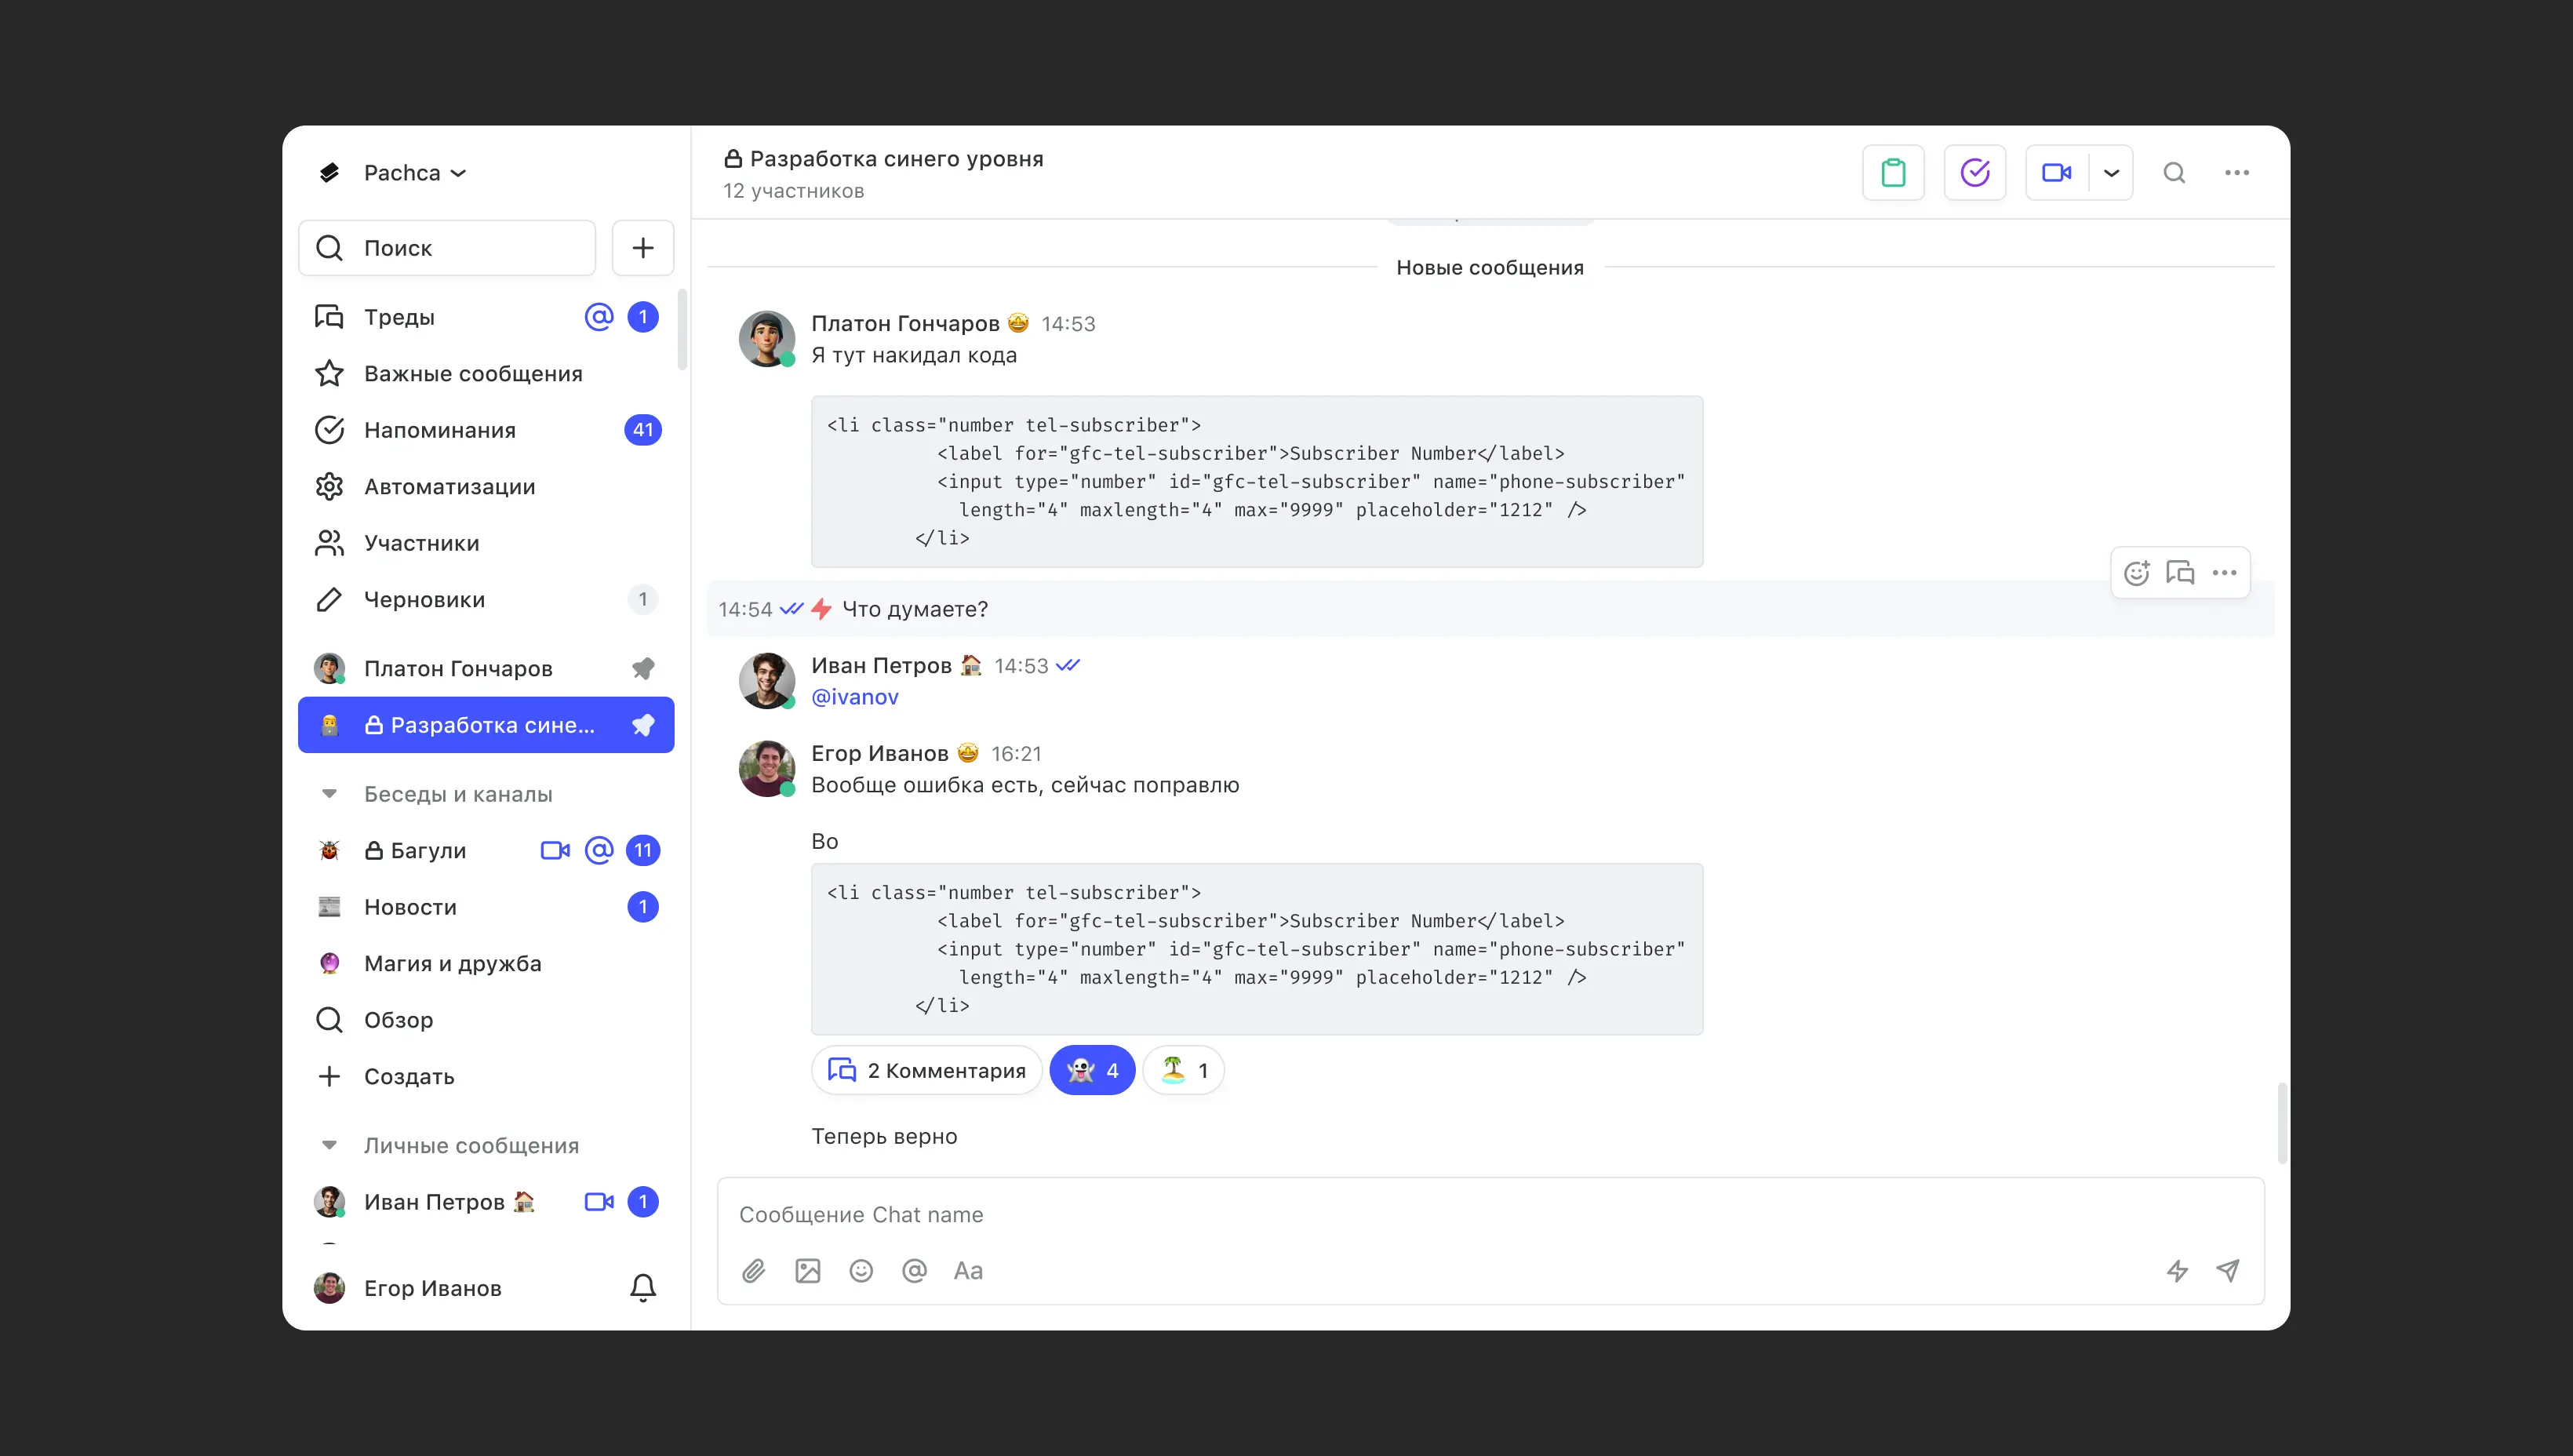Click the @ivanov mention link
The width and height of the screenshot is (2573, 1456).
pos(855,697)
